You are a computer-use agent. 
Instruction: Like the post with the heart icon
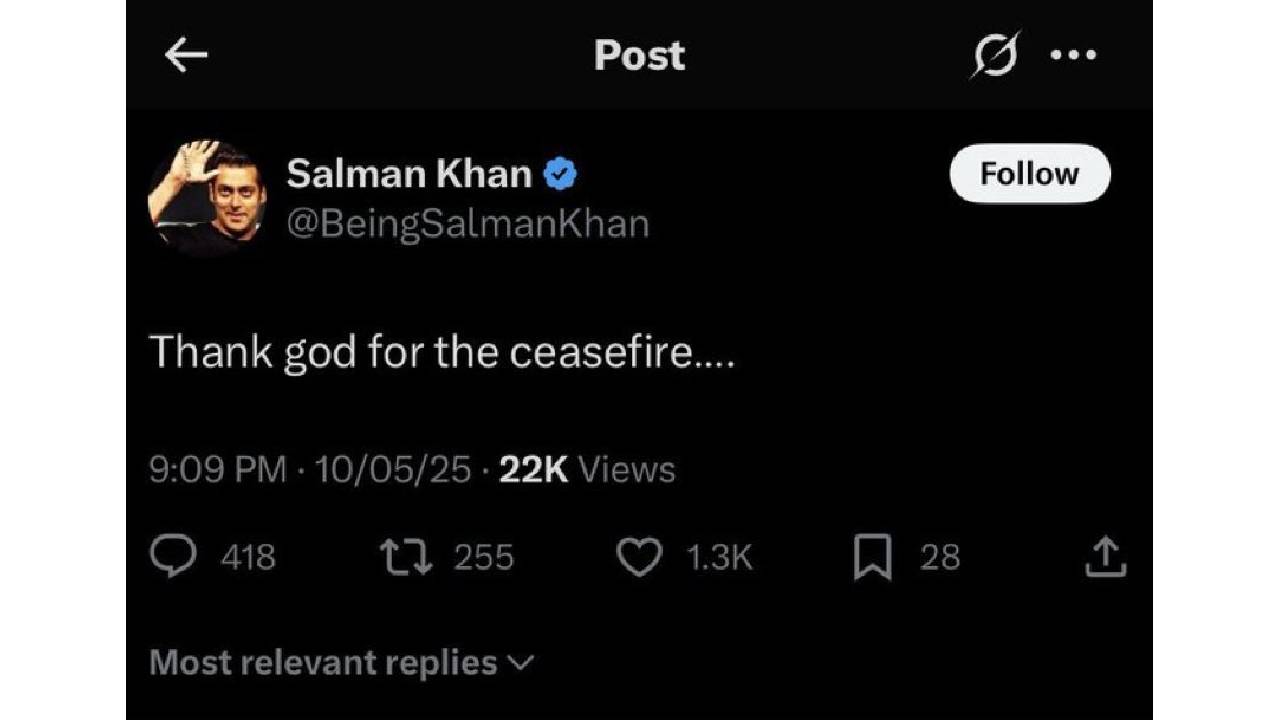[x=639, y=557]
